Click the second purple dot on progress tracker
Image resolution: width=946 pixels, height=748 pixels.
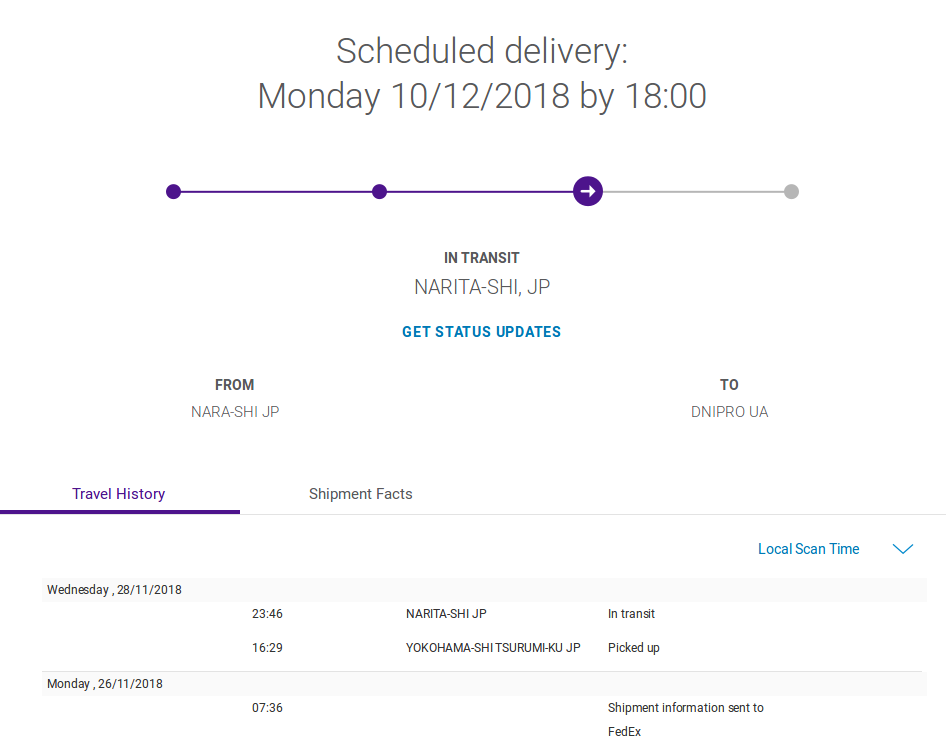(x=379, y=192)
